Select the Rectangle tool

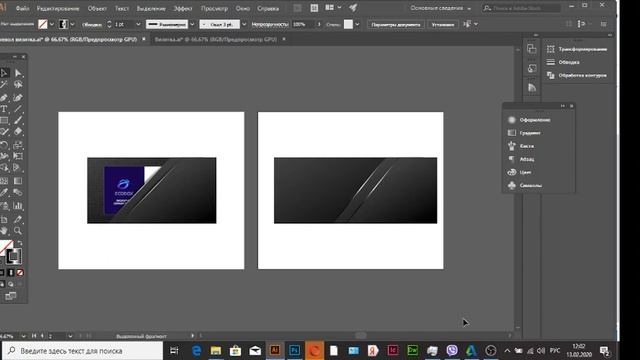click(x=4, y=120)
